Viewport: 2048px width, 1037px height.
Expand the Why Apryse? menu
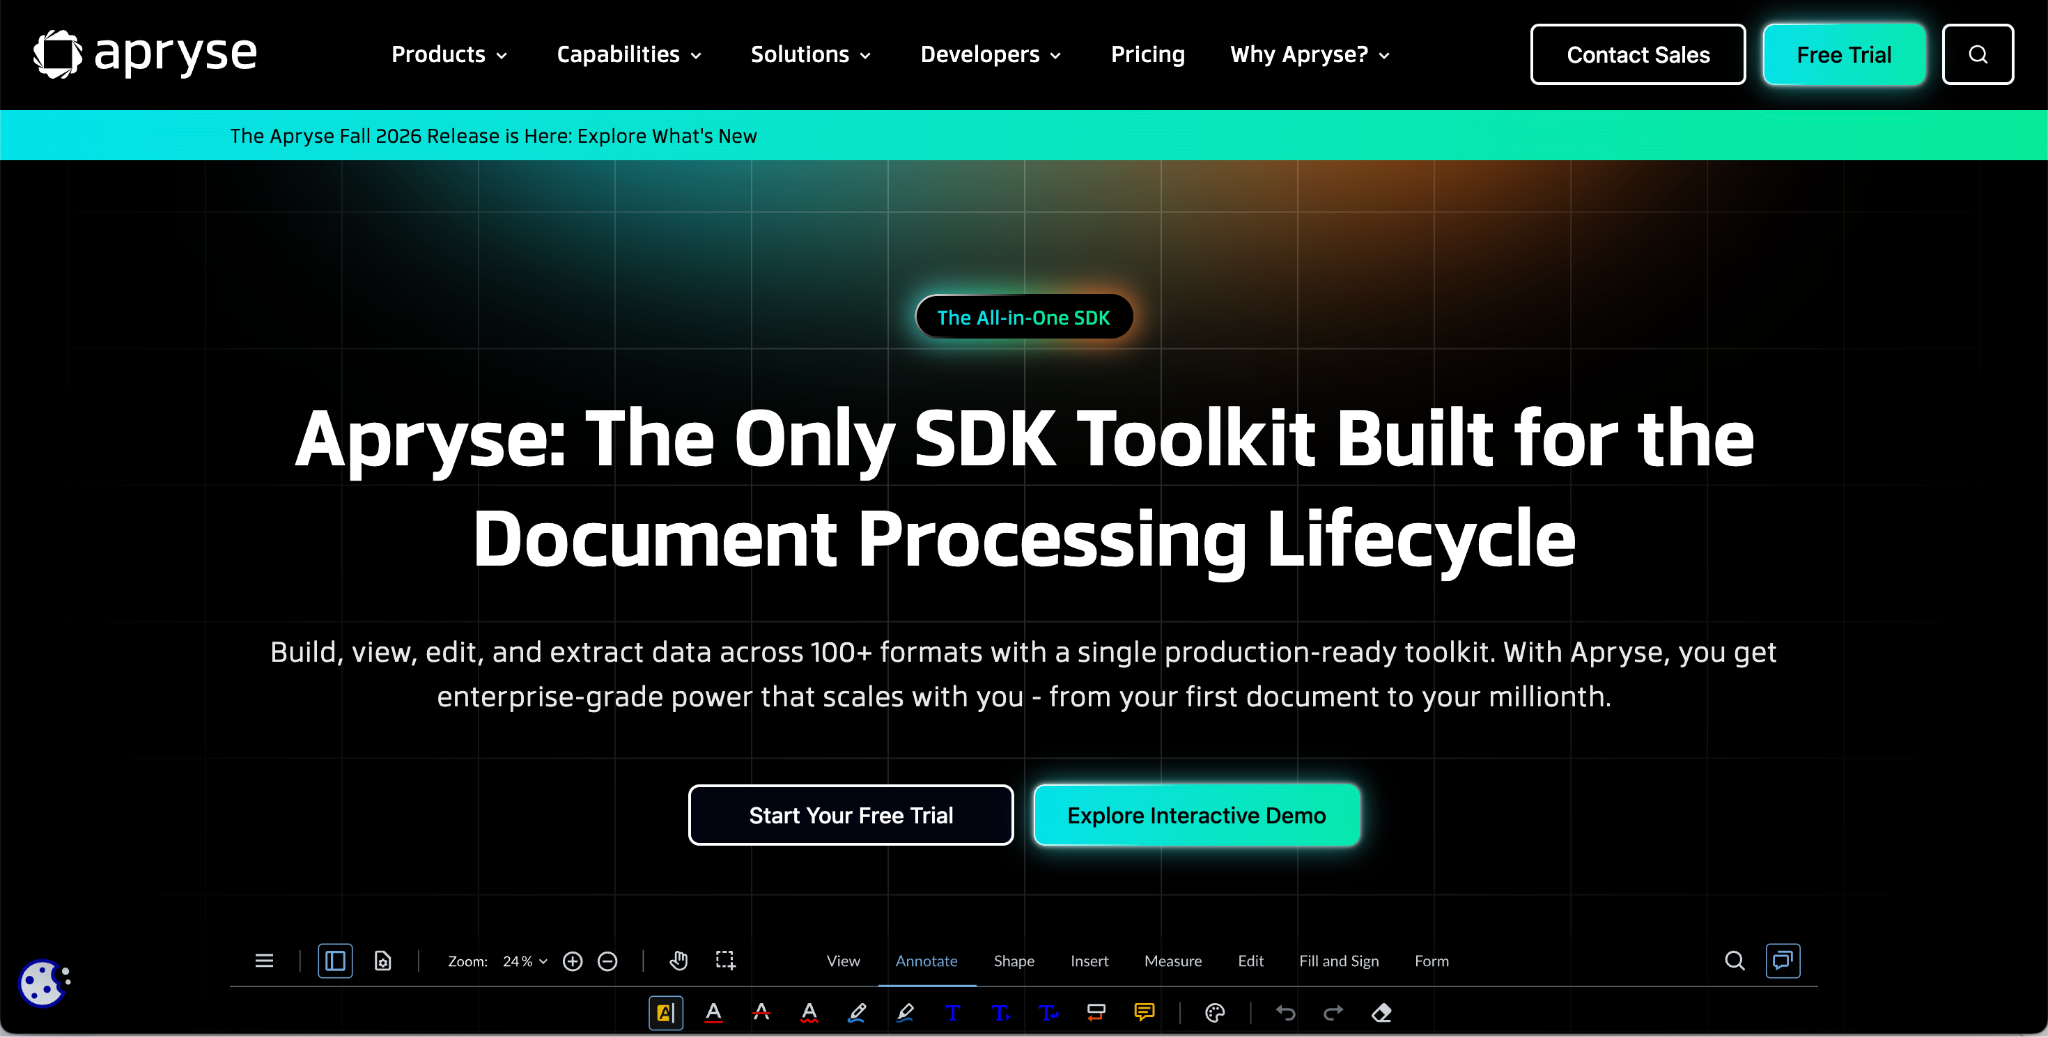coord(1310,55)
